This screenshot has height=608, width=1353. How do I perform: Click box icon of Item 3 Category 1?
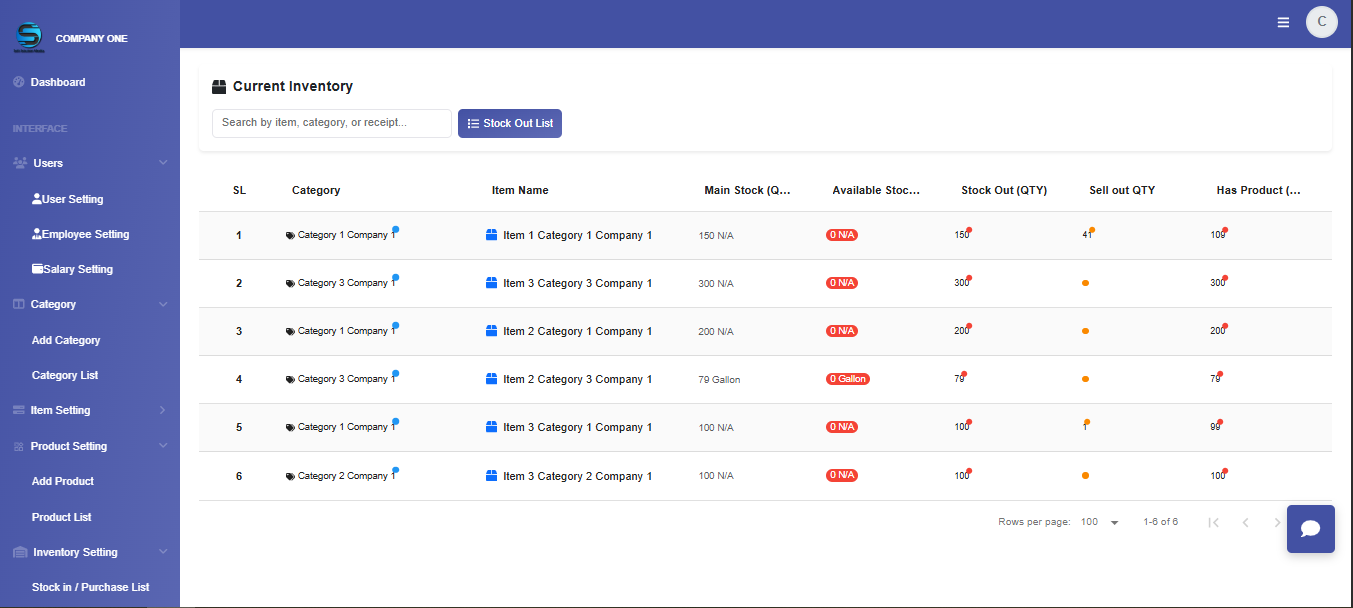coord(491,427)
